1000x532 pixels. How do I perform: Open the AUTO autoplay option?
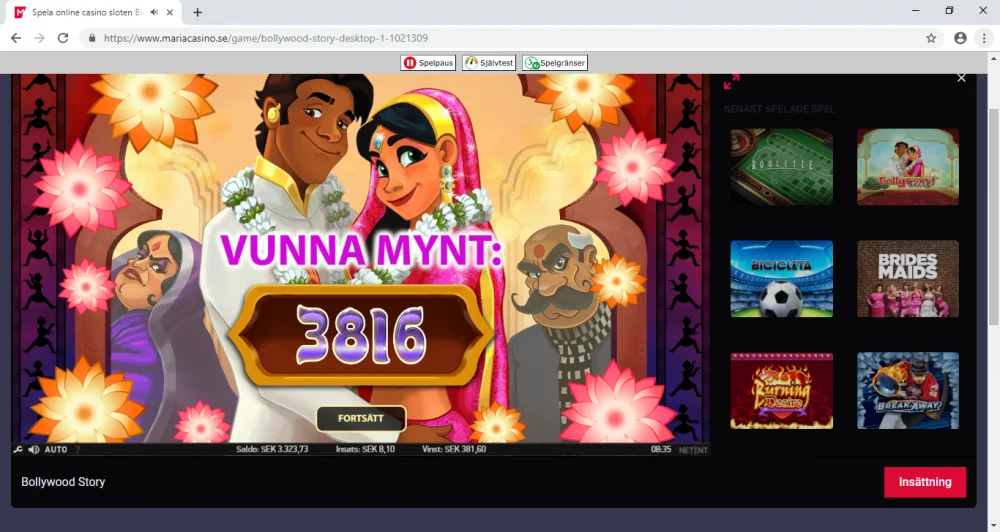pos(56,450)
